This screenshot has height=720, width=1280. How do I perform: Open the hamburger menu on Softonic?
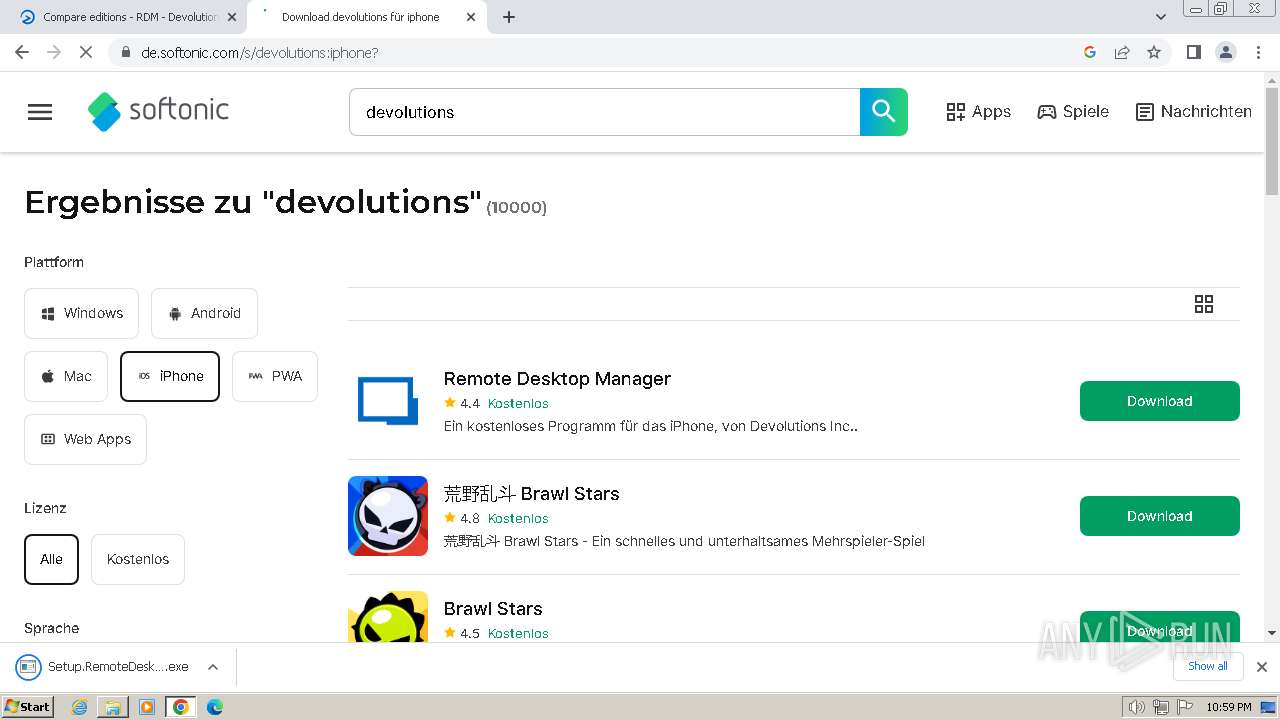(40, 112)
